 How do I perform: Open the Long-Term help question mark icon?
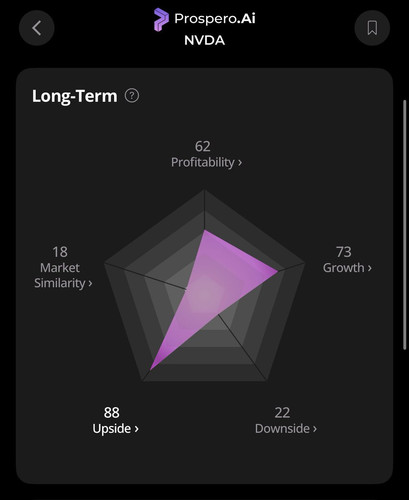coord(132,96)
